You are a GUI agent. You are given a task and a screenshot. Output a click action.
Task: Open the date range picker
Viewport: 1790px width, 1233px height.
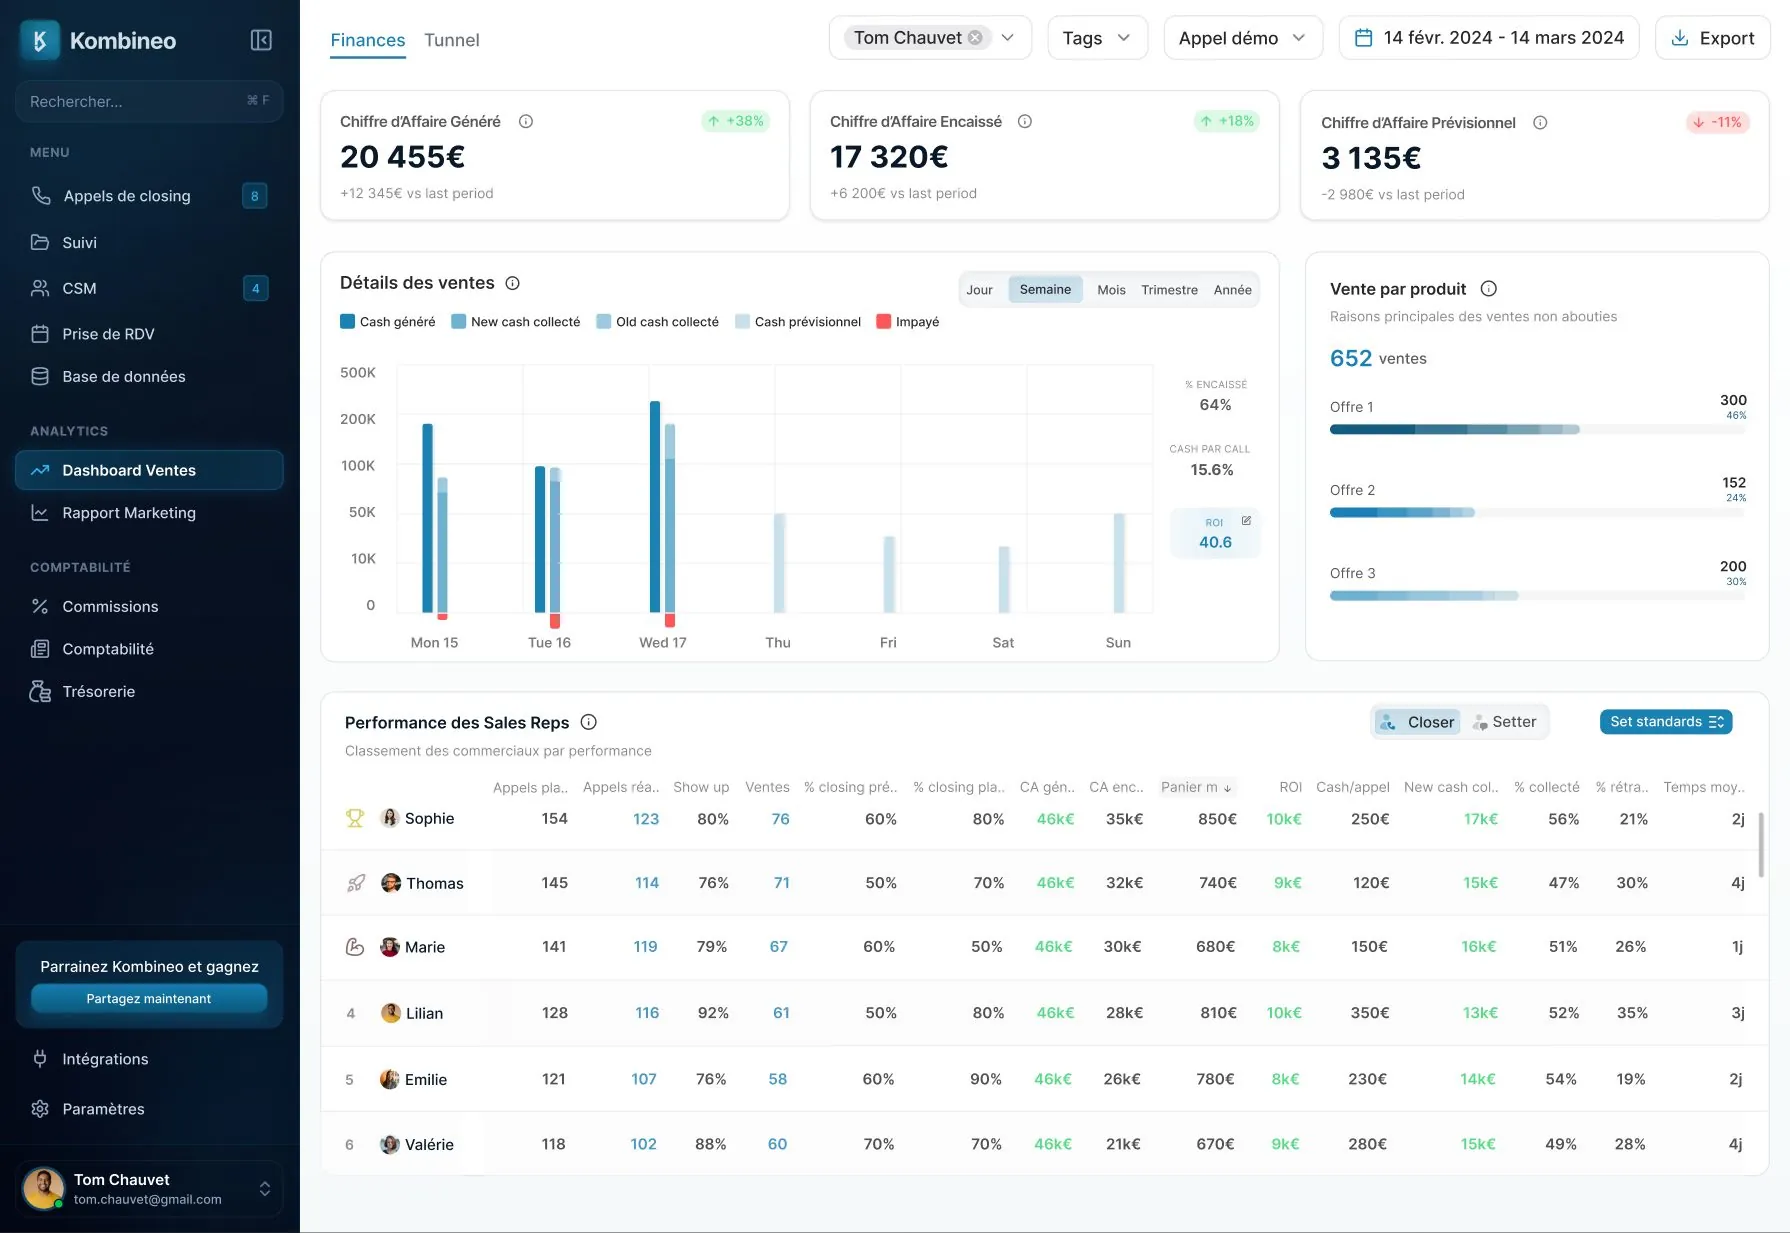1489,38
